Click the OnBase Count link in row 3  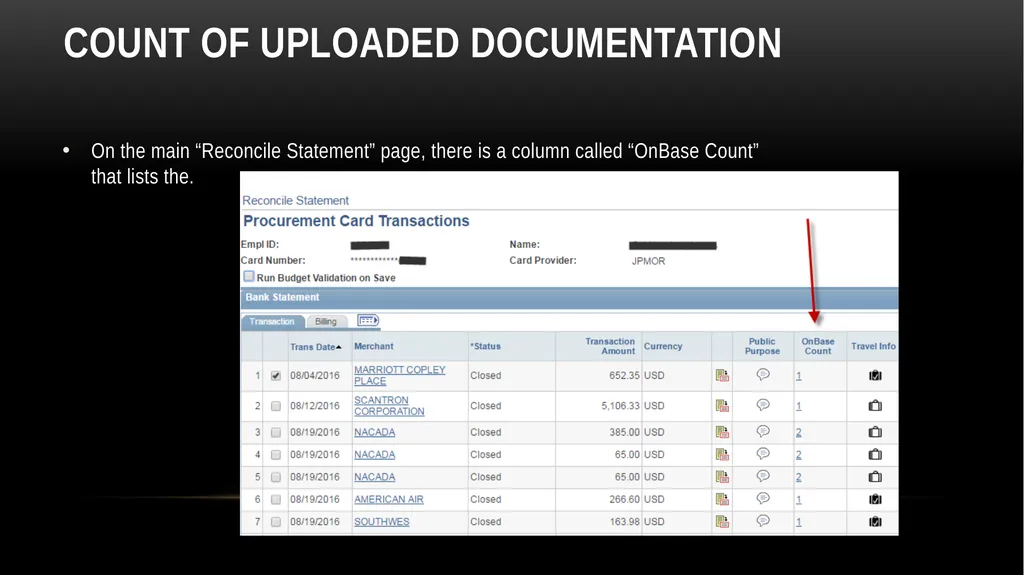point(798,433)
